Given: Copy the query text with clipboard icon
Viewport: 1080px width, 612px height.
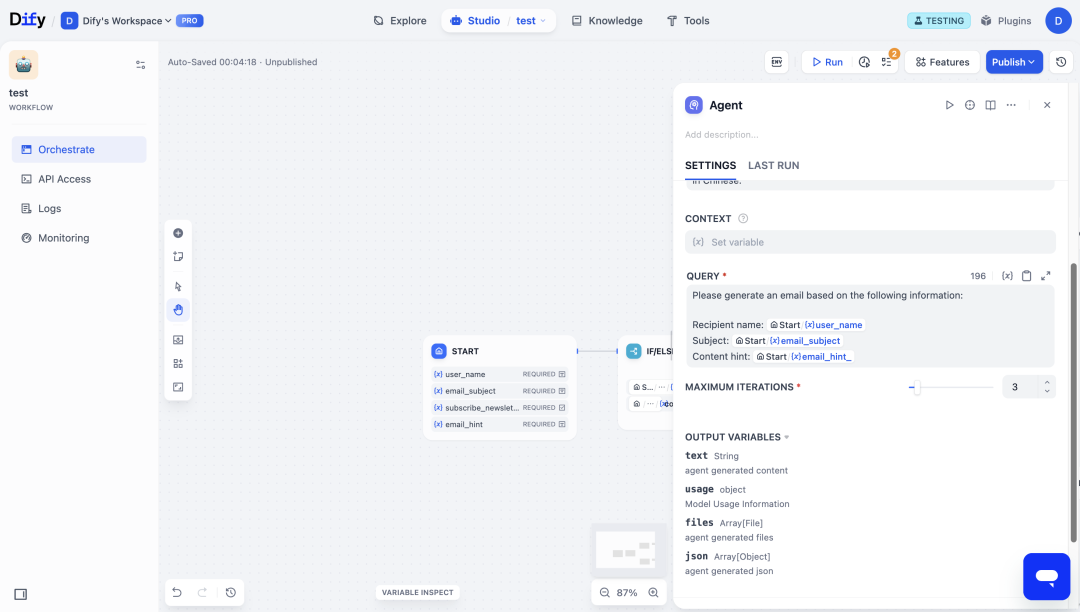Looking at the screenshot, I should tap(1026, 276).
